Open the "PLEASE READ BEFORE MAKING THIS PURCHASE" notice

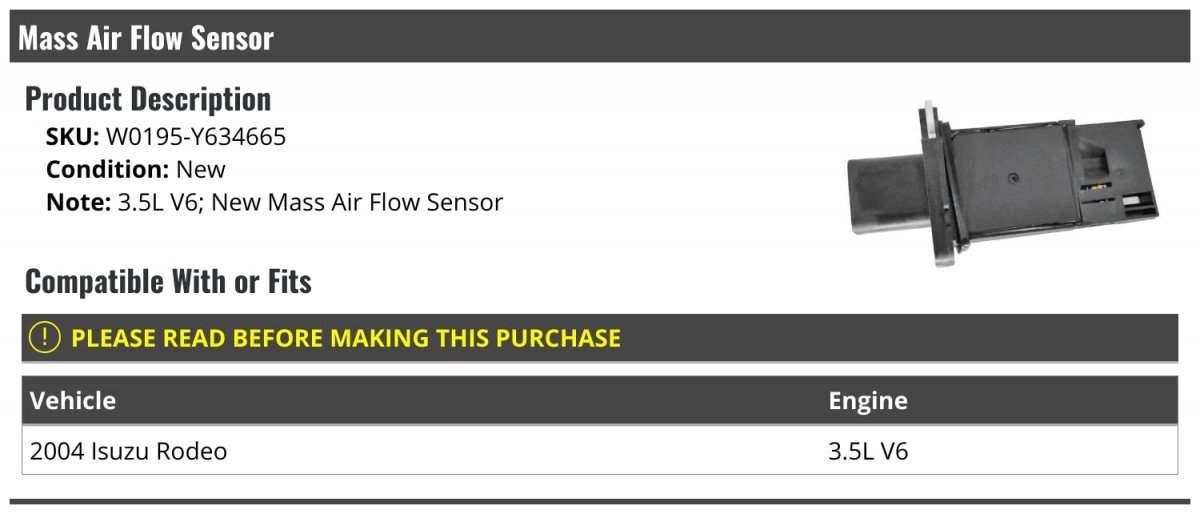[x=345, y=338]
